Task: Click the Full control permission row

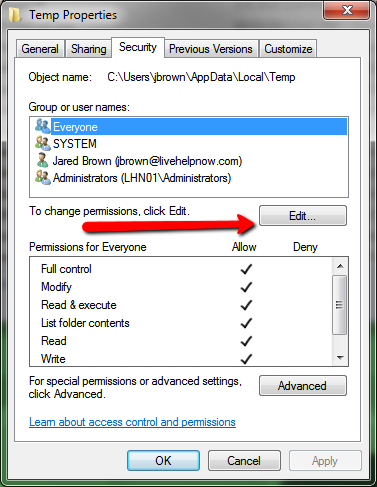Action: pyautogui.click(x=182, y=269)
